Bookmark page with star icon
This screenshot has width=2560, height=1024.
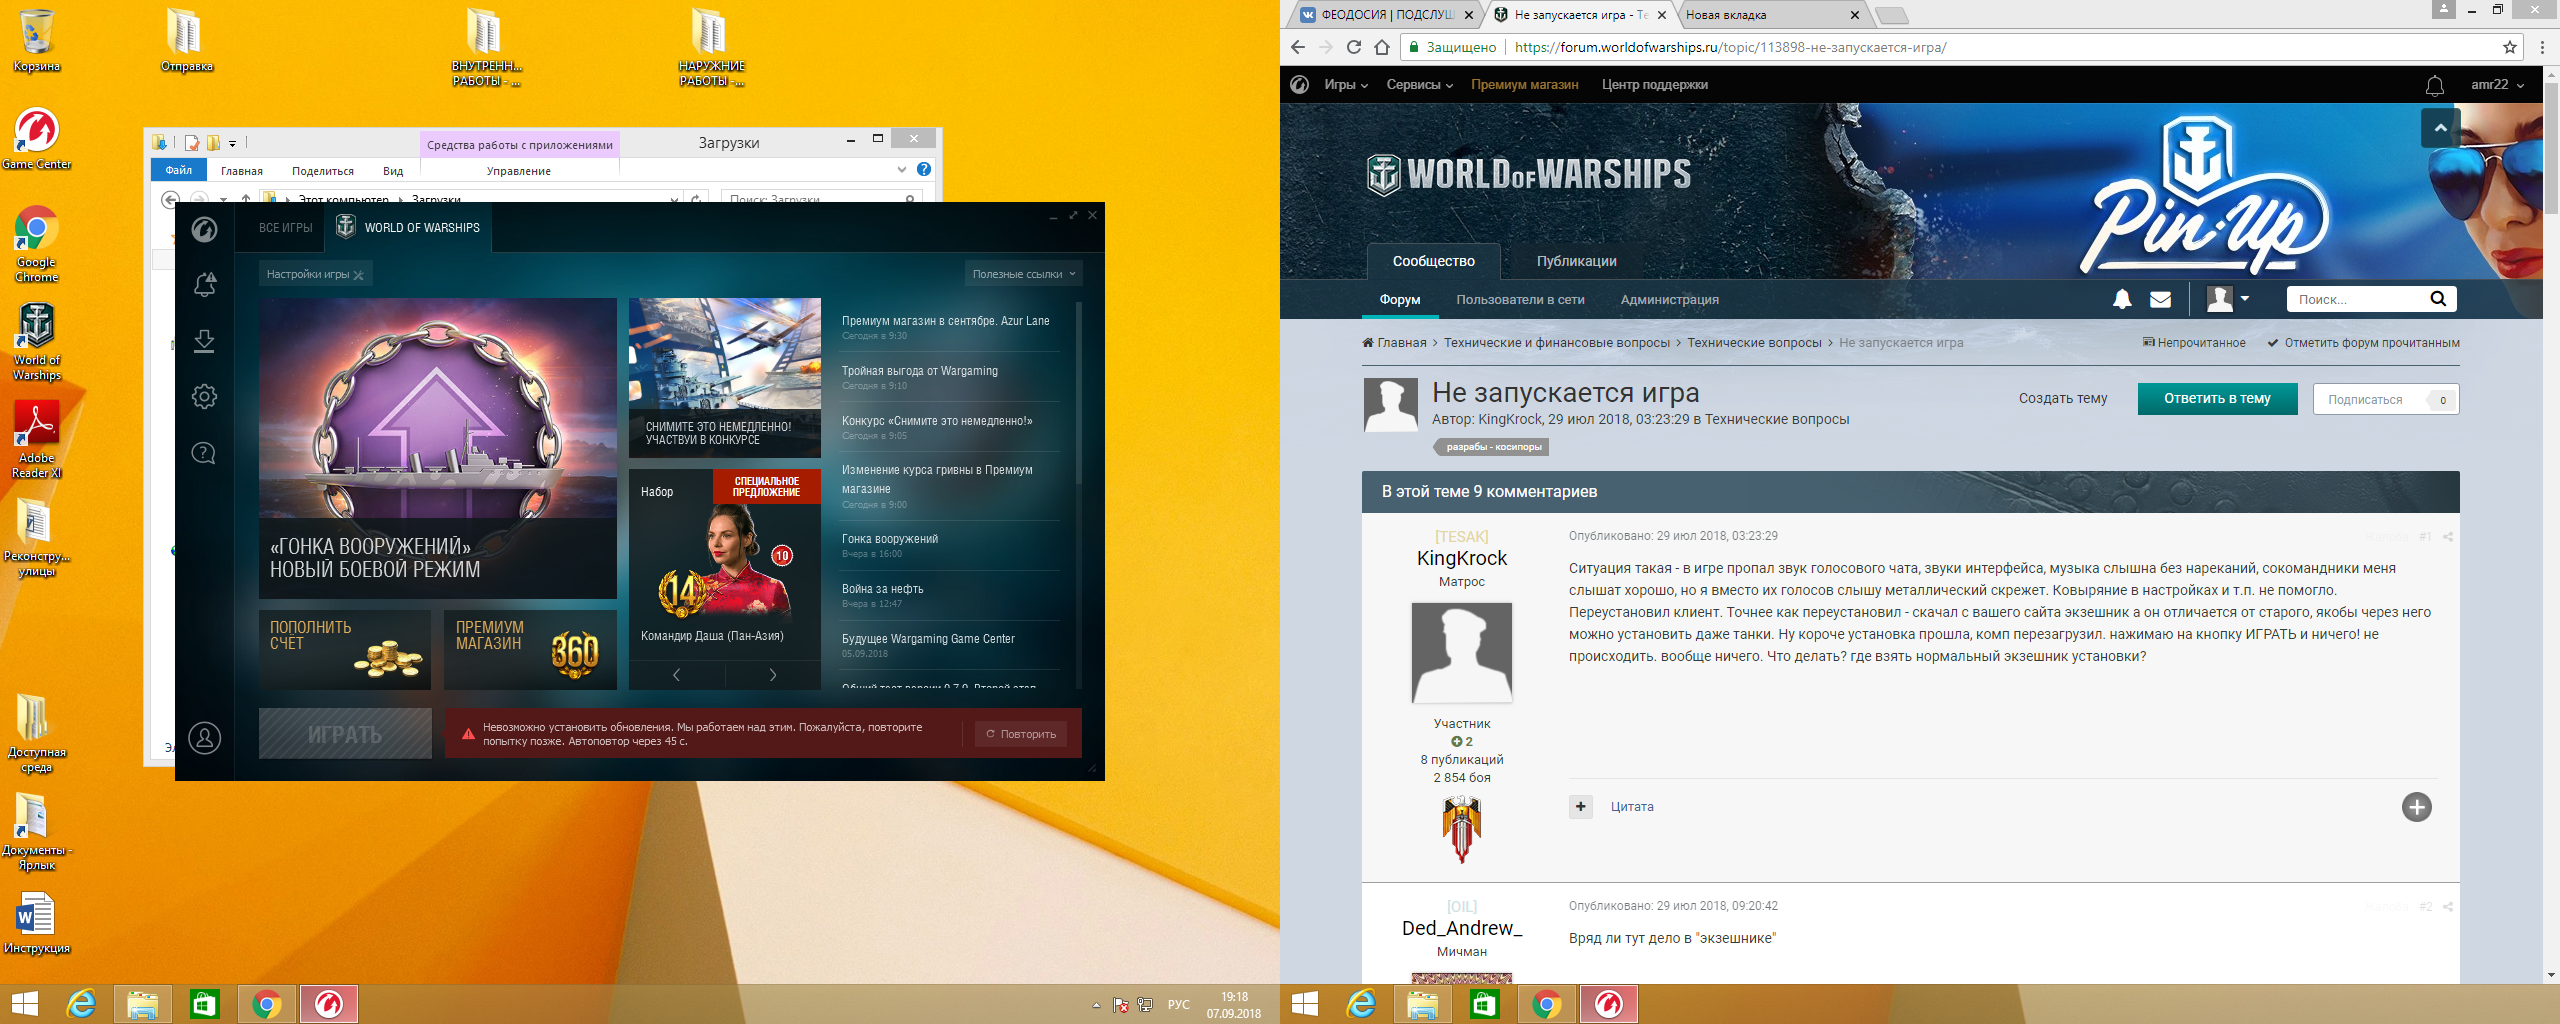tap(2510, 47)
